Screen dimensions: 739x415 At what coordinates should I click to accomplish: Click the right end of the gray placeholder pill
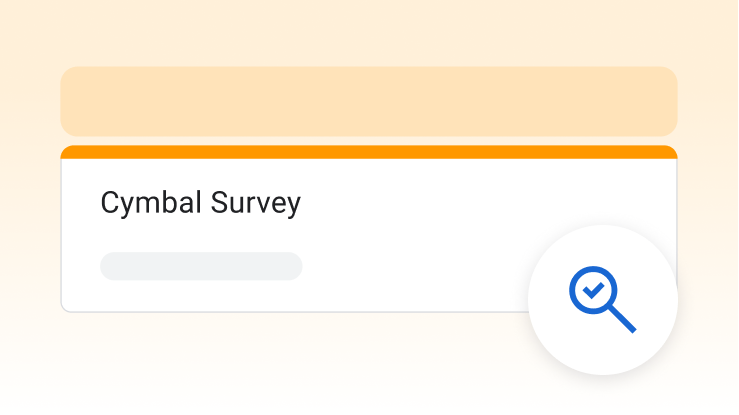pyautogui.click(x=290, y=266)
